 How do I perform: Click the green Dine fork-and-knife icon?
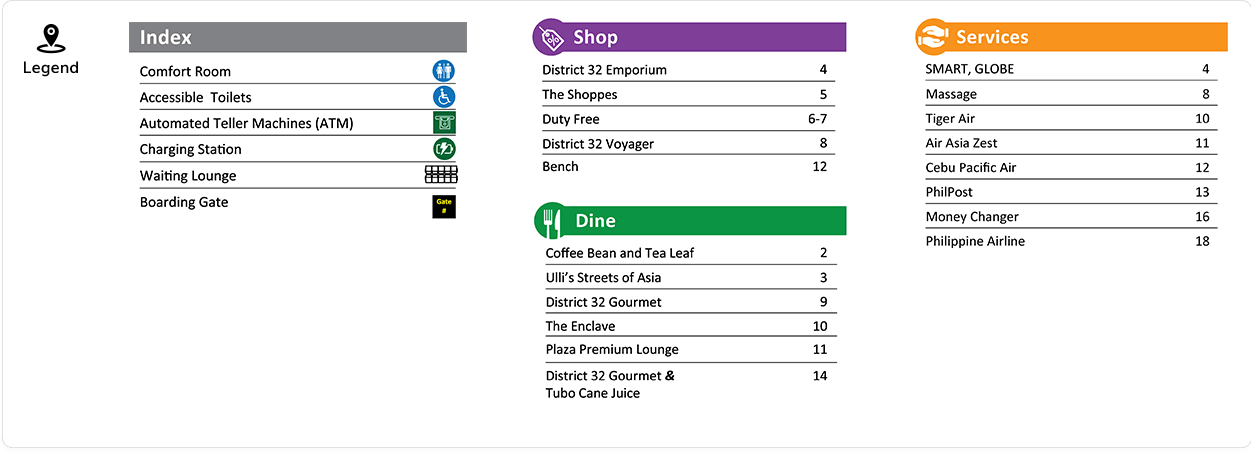(x=551, y=221)
